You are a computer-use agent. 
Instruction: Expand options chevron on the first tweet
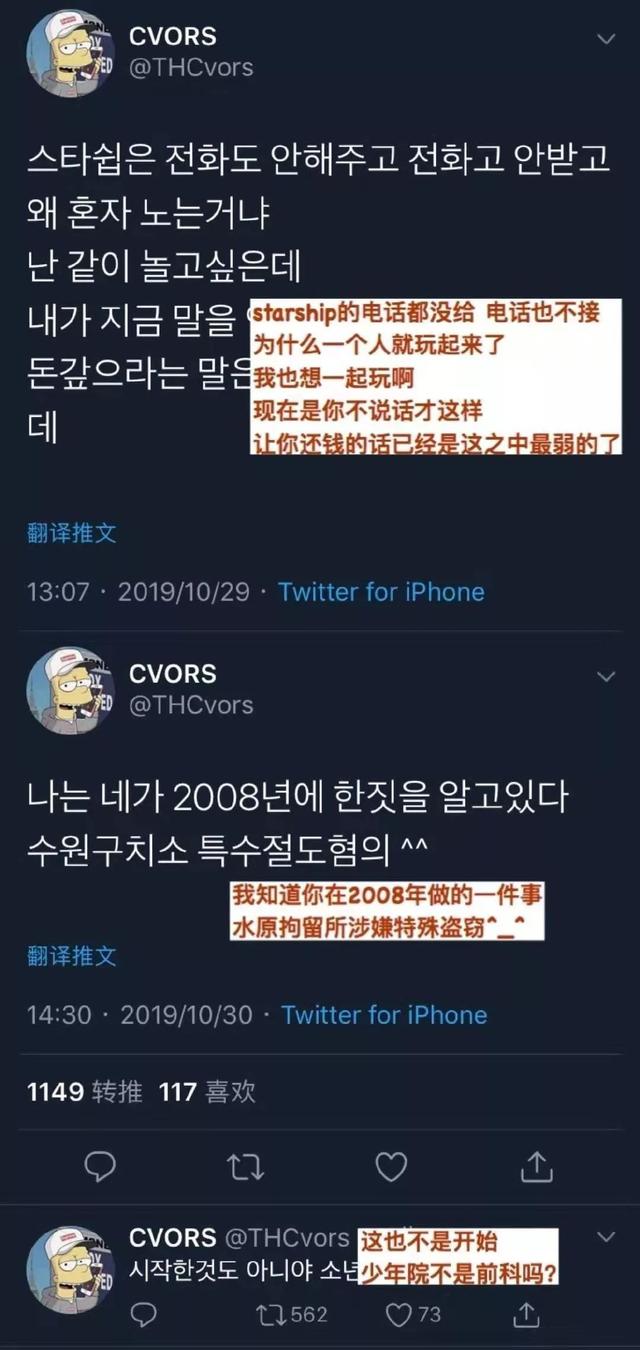pos(605,39)
